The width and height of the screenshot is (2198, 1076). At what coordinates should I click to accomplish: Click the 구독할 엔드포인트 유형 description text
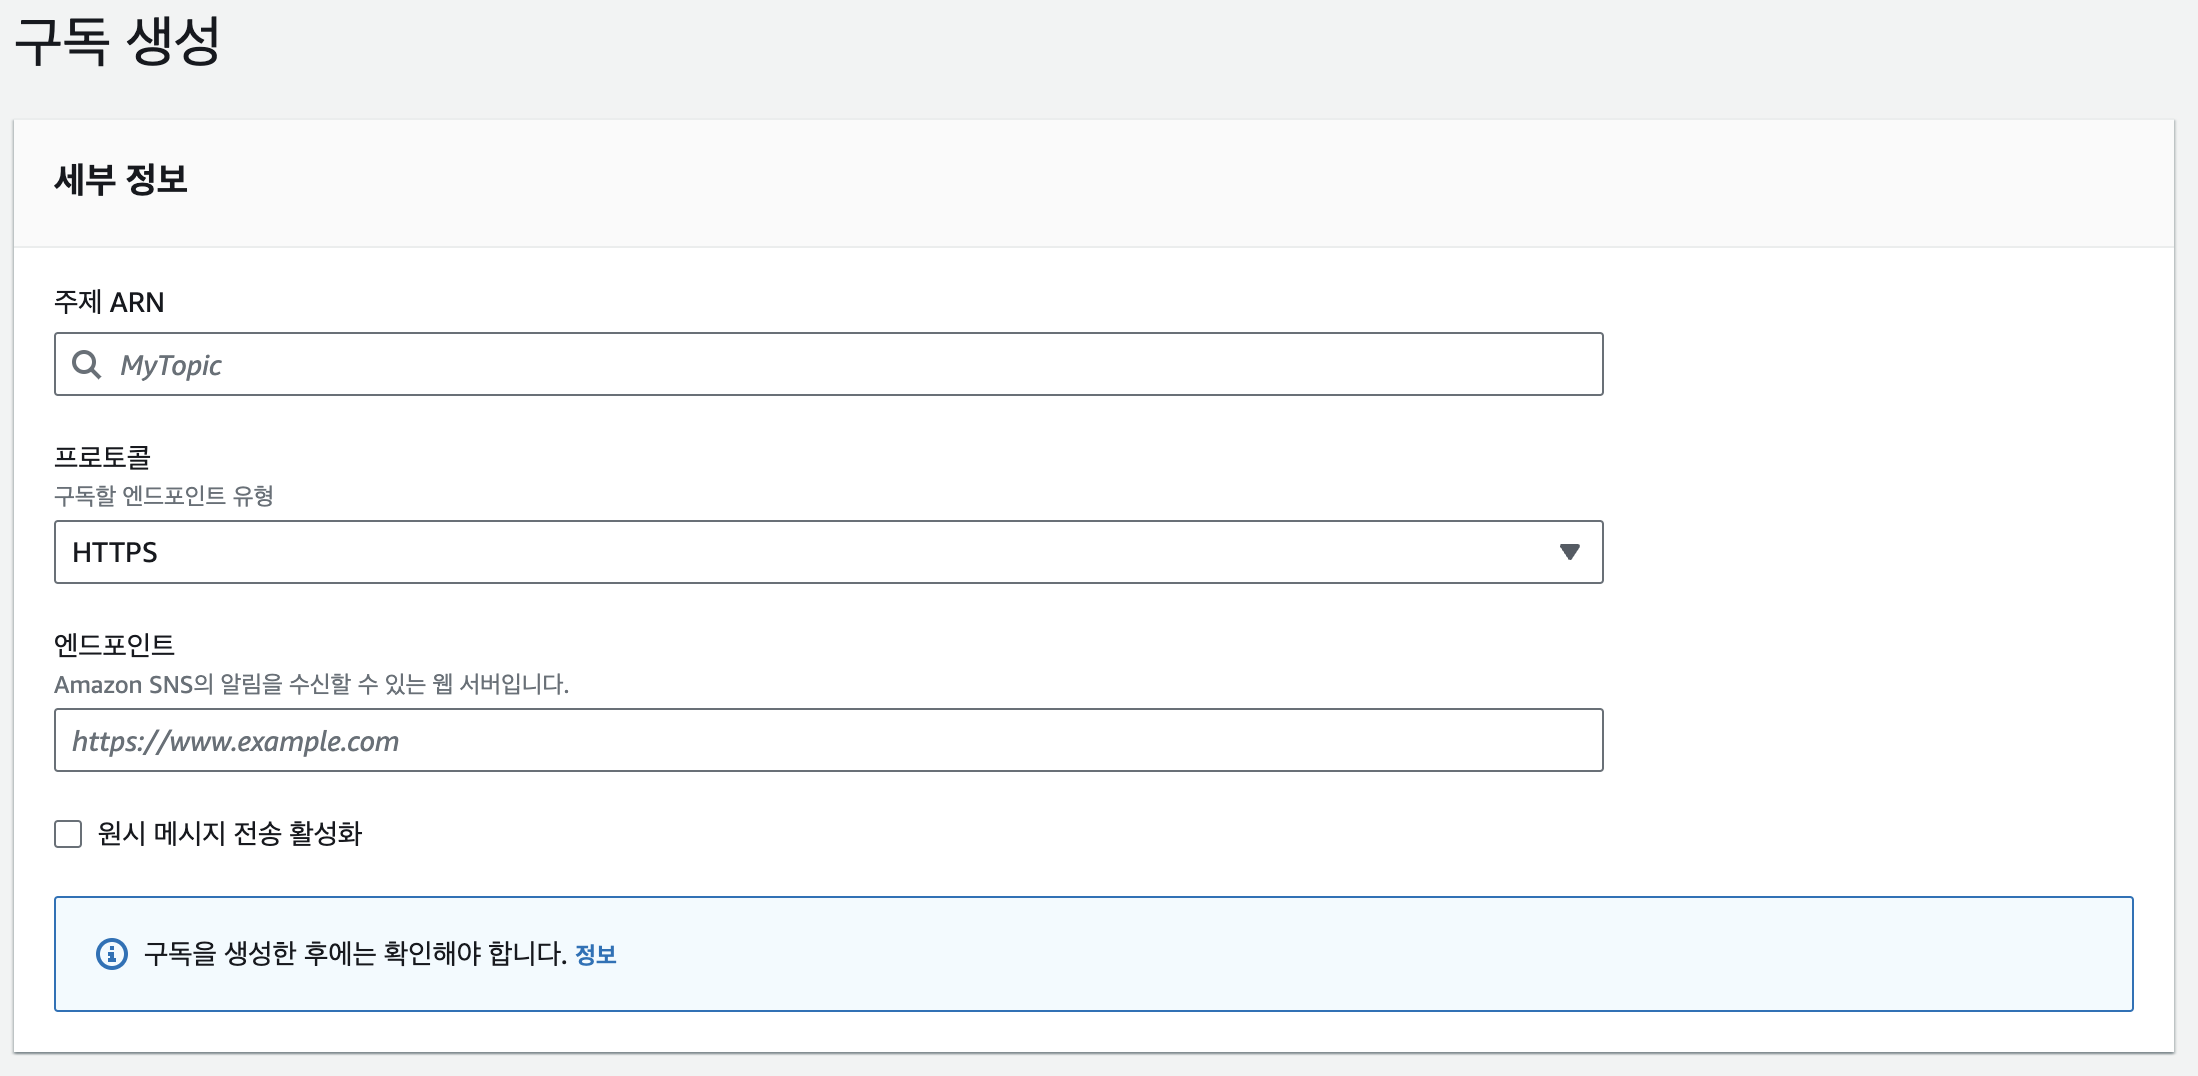(163, 496)
